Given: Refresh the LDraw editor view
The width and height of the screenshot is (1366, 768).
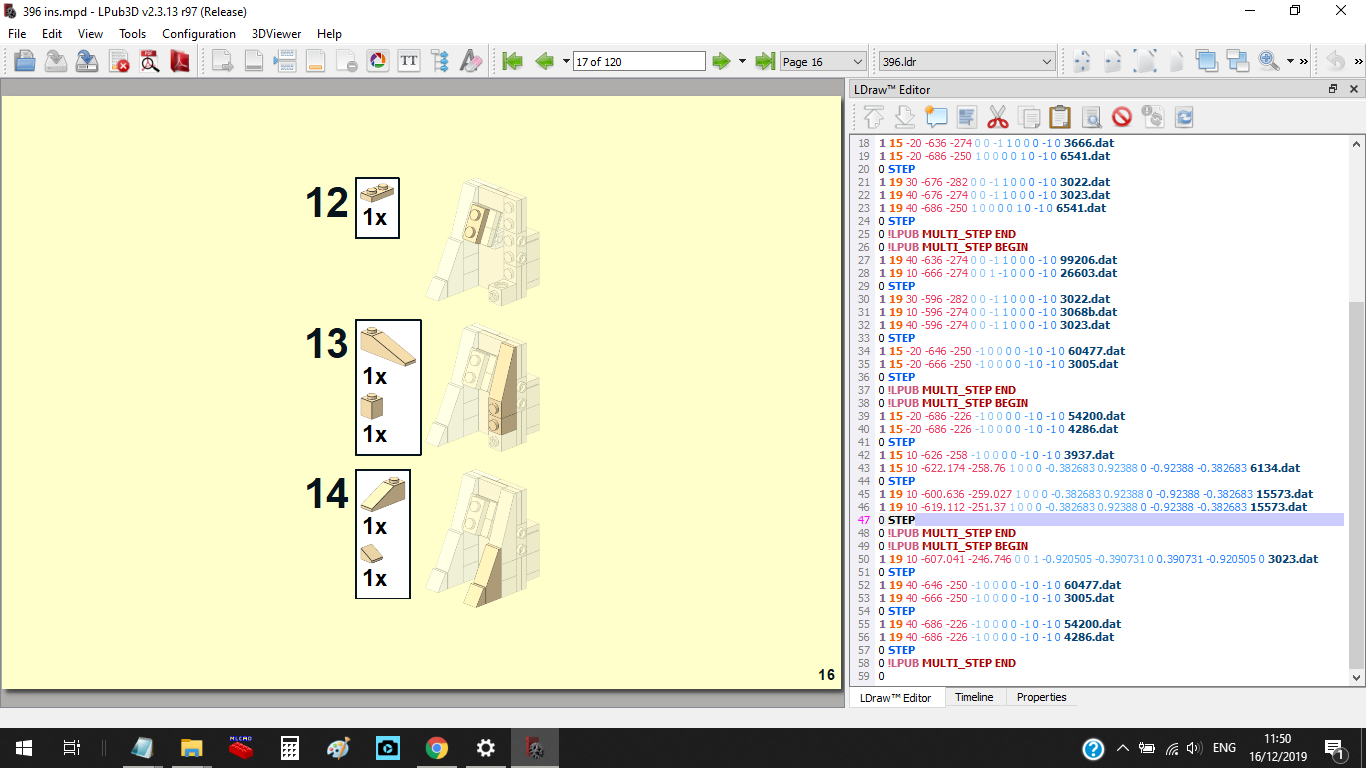Looking at the screenshot, I should 1184,117.
